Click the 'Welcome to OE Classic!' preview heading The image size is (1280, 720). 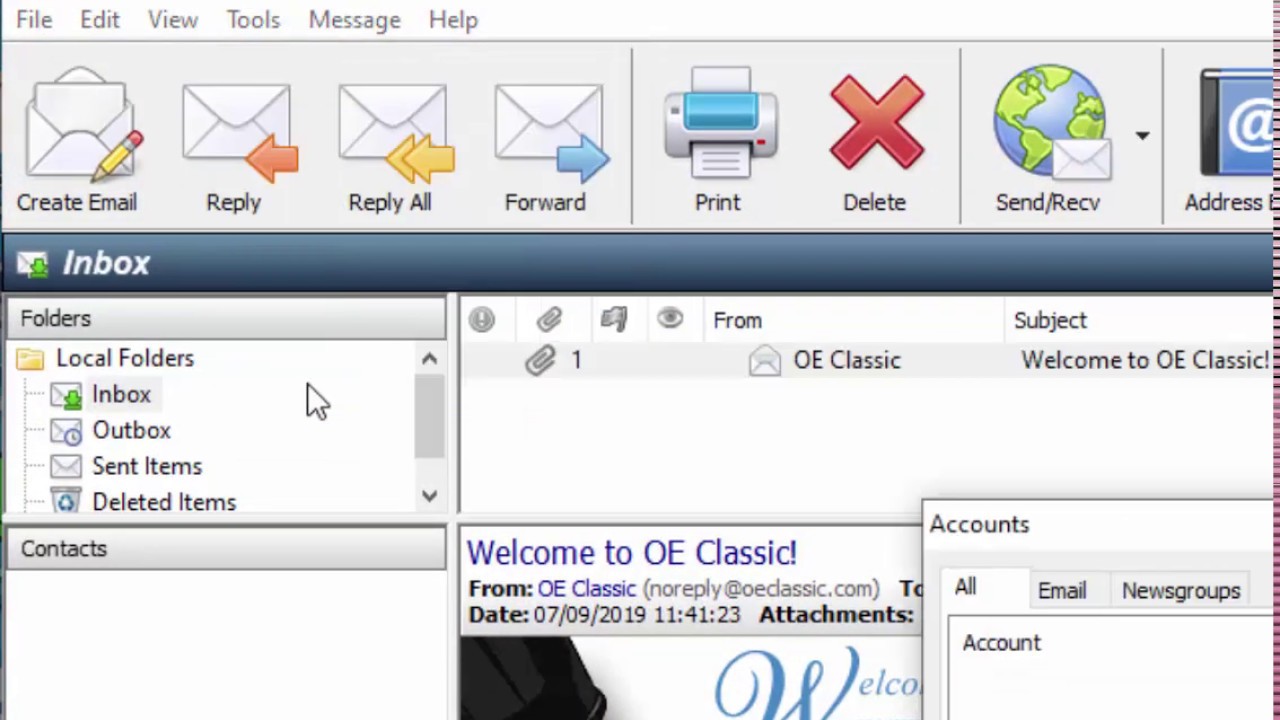[x=632, y=553]
